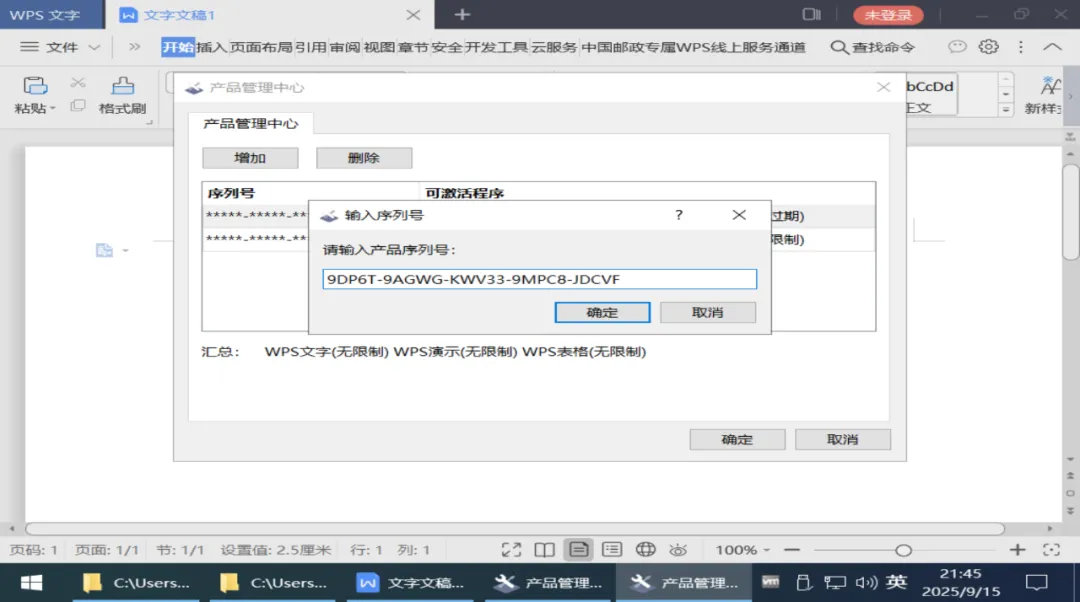Open the 开发工具 ribbon tab
1080x602 pixels.
(497, 47)
